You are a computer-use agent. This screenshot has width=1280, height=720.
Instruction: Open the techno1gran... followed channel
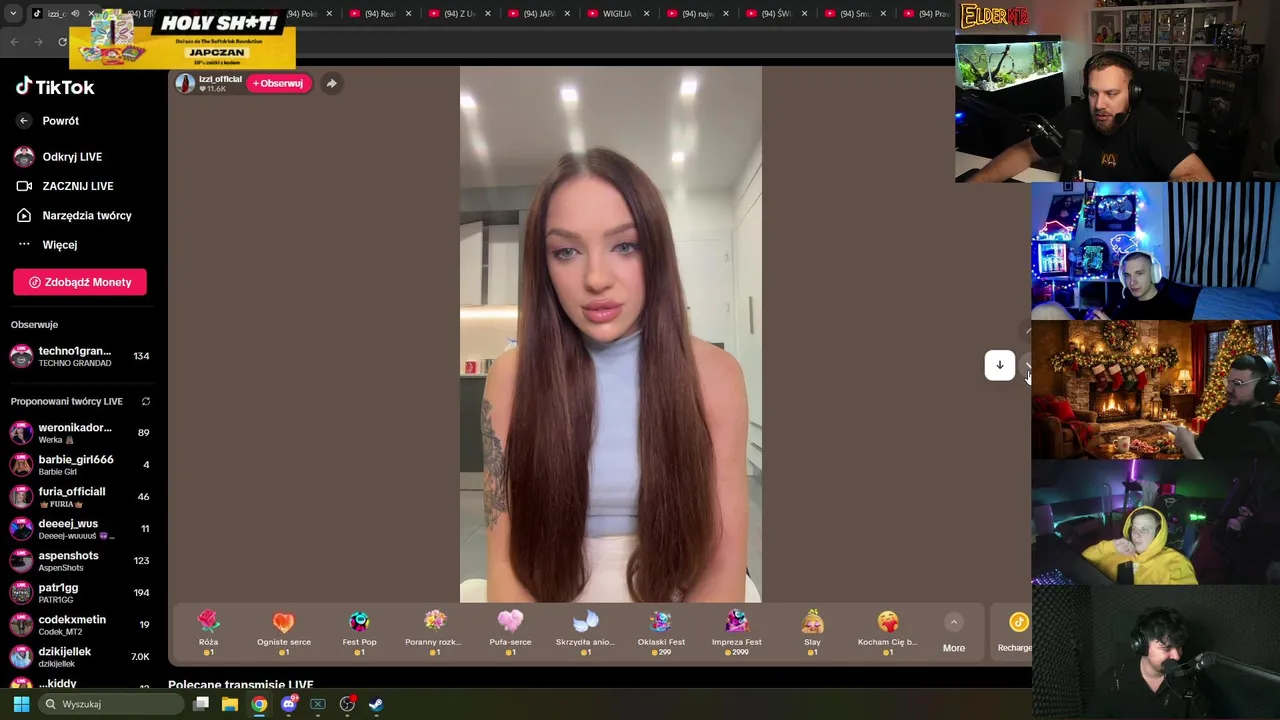pyautogui.click(x=80, y=356)
